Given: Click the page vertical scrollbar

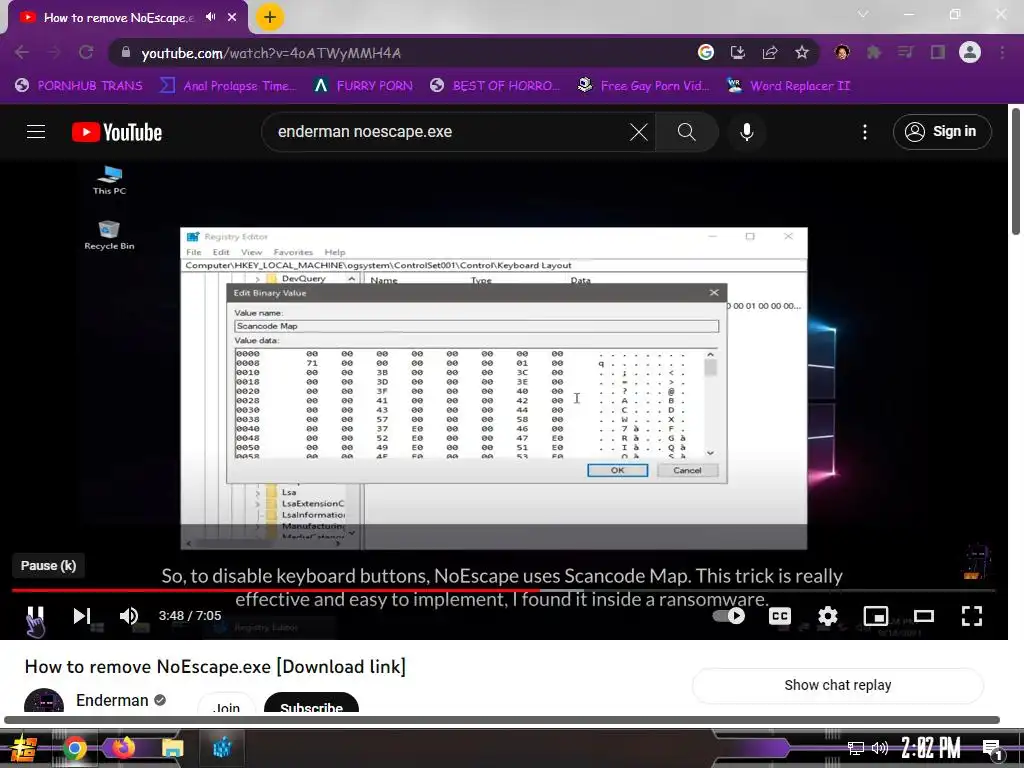Looking at the screenshot, I should point(1016,171).
